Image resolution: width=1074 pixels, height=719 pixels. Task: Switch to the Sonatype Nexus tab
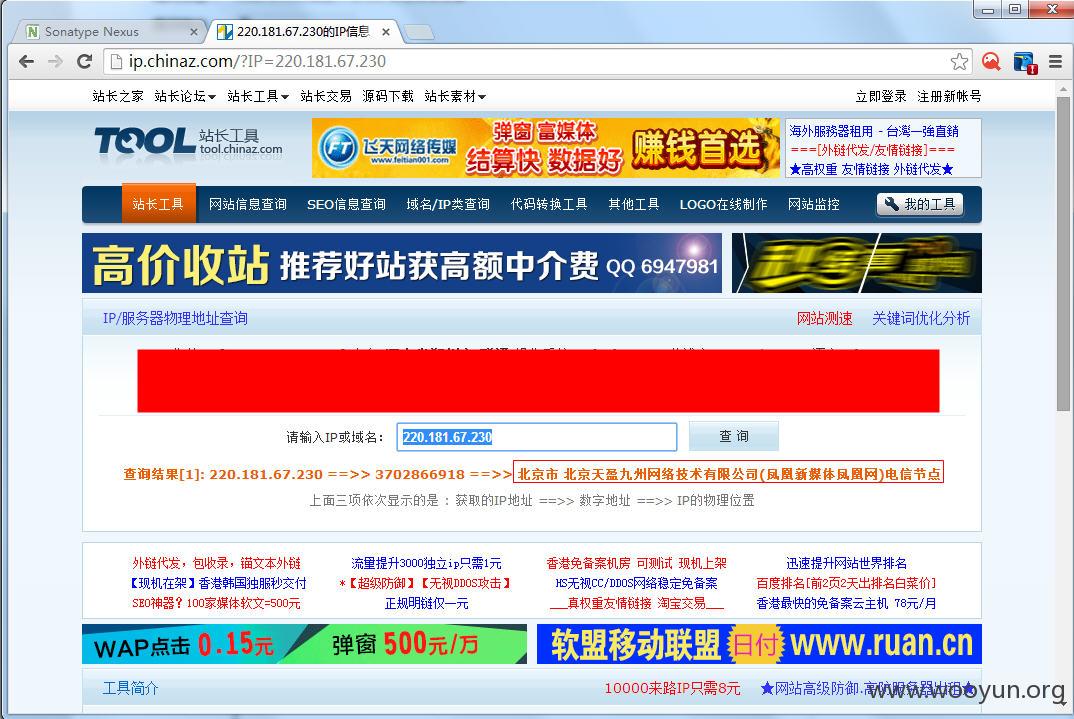pos(110,31)
